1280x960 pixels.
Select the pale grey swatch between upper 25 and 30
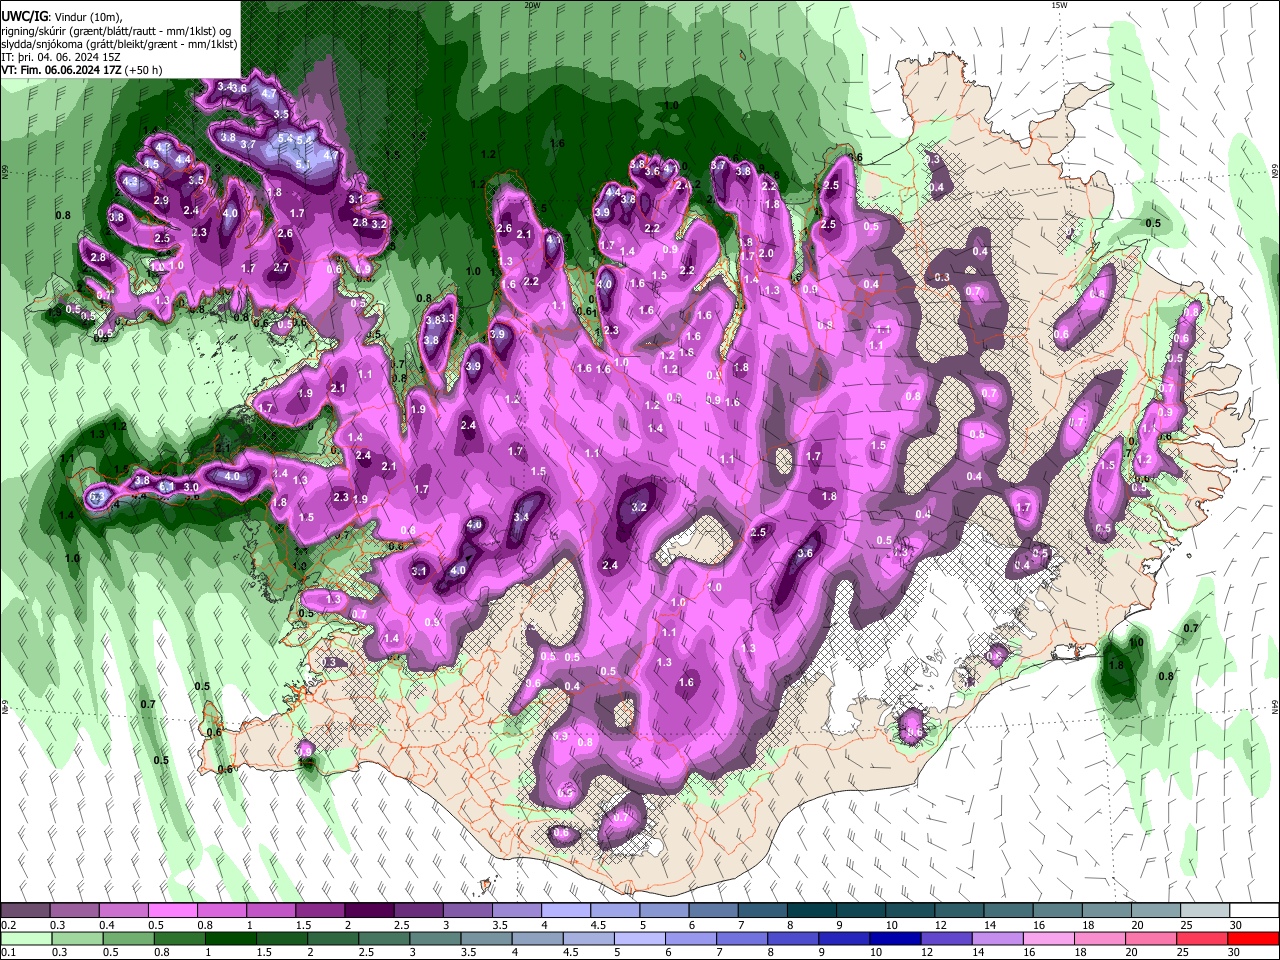pos(1205,911)
